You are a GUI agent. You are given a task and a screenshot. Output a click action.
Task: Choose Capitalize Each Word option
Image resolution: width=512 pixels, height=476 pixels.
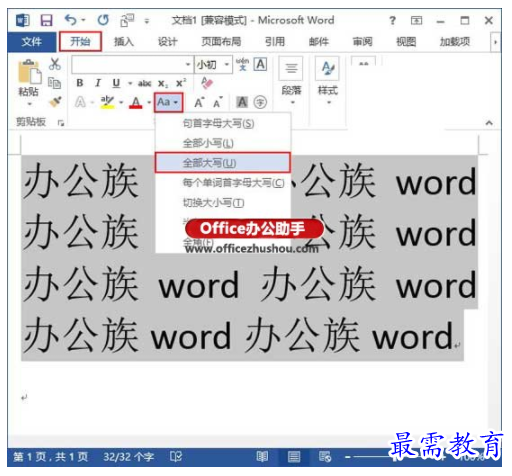tap(223, 183)
